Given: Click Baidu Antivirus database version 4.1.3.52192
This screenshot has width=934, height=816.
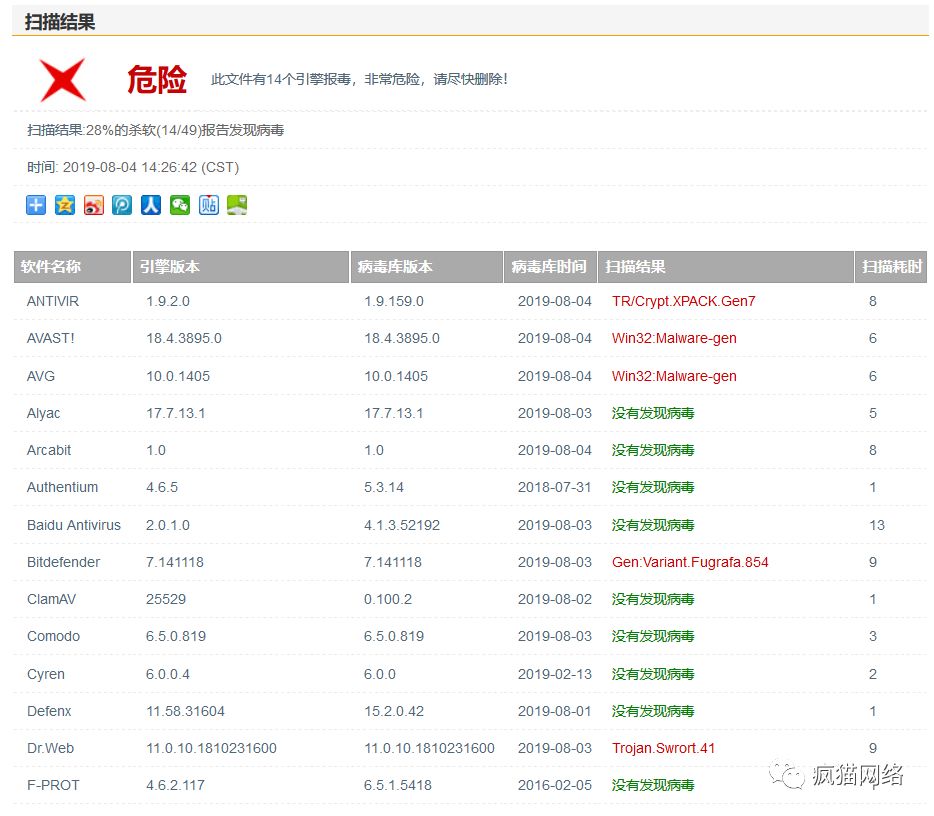Looking at the screenshot, I should [402, 525].
